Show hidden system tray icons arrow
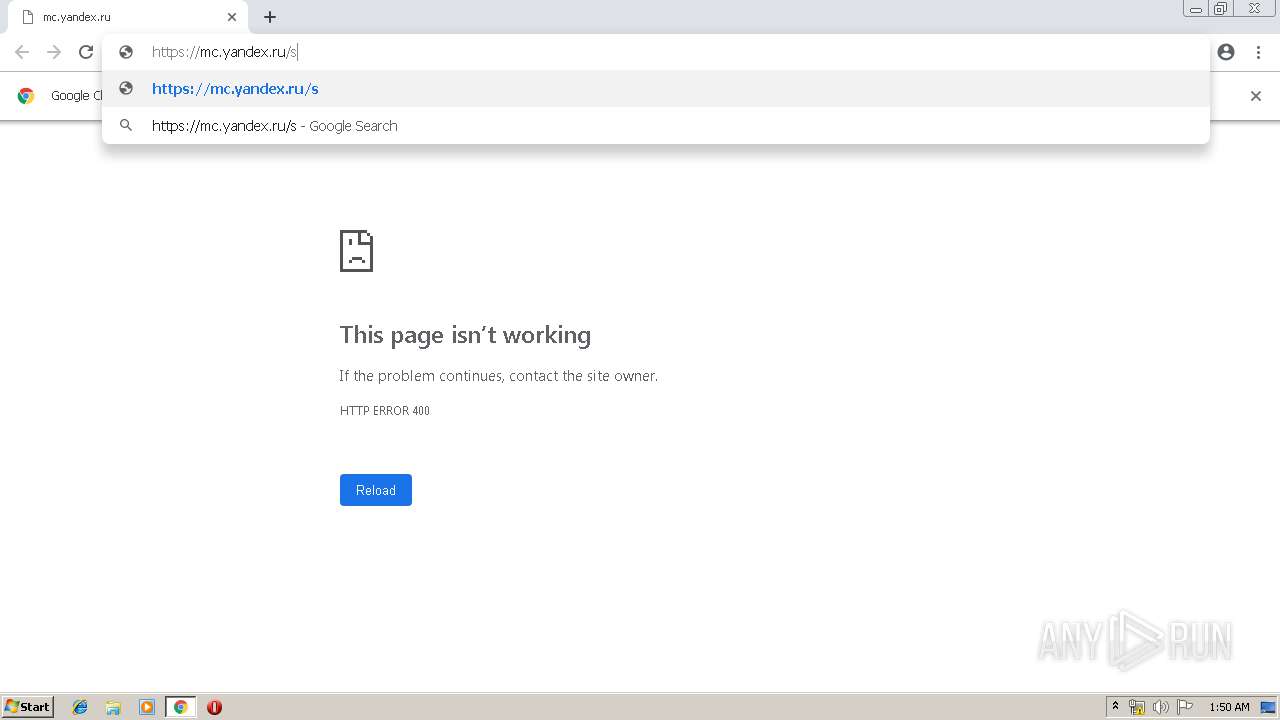 click(x=1115, y=707)
